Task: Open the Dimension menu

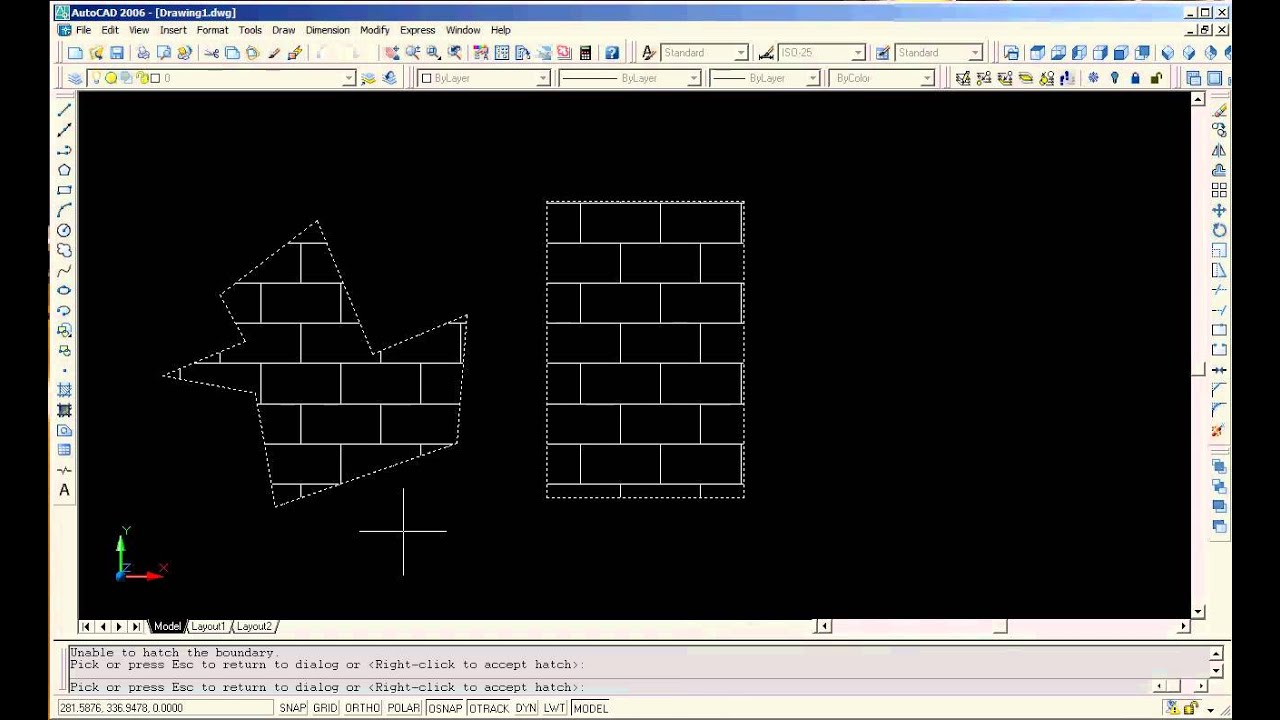Action: (327, 30)
